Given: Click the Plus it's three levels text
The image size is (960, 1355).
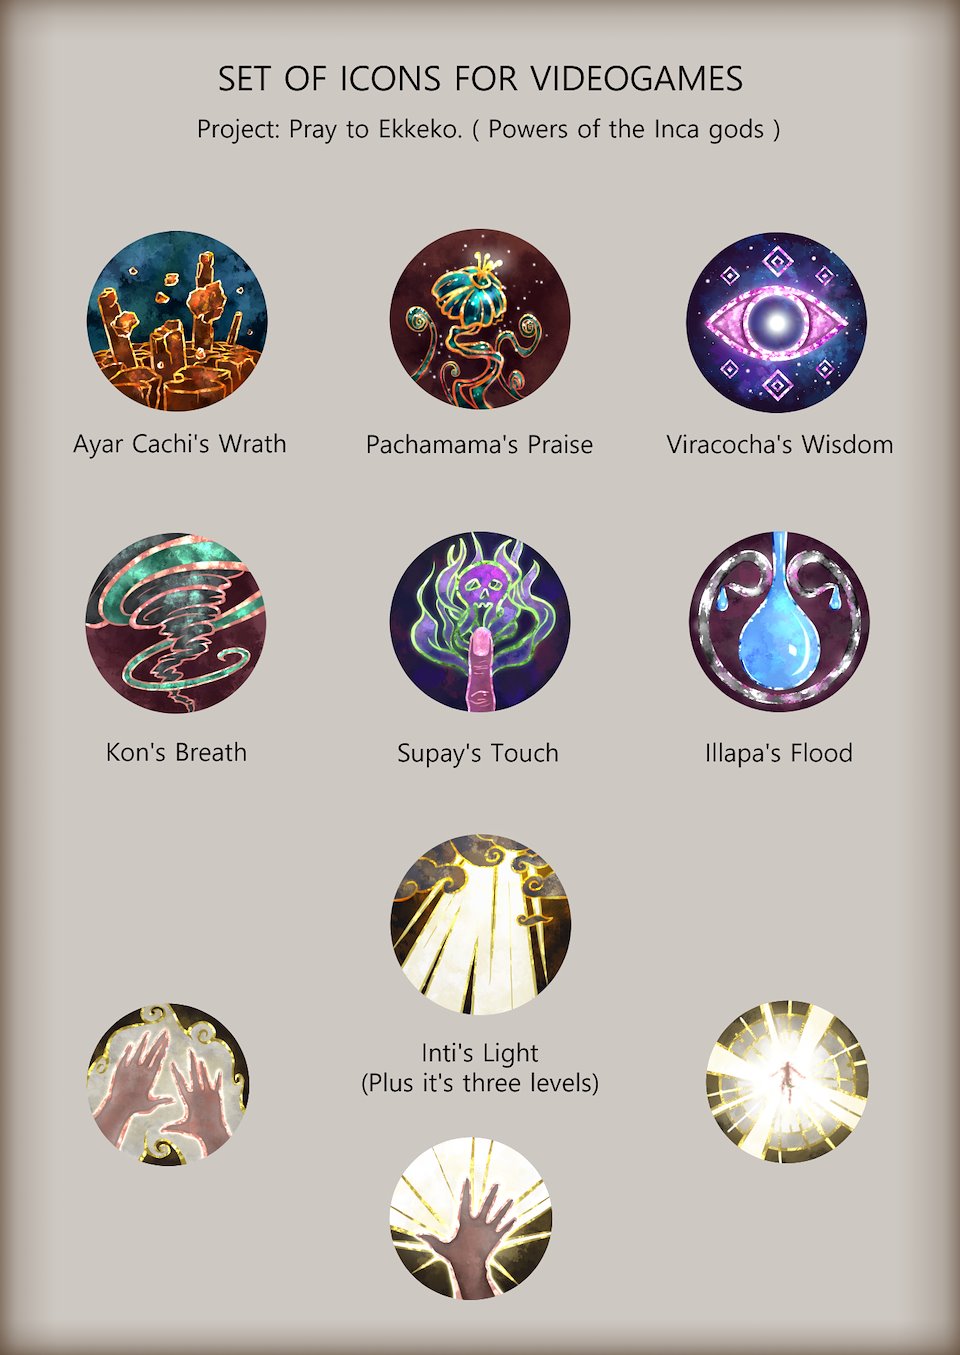Looking at the screenshot, I should point(480,1083).
